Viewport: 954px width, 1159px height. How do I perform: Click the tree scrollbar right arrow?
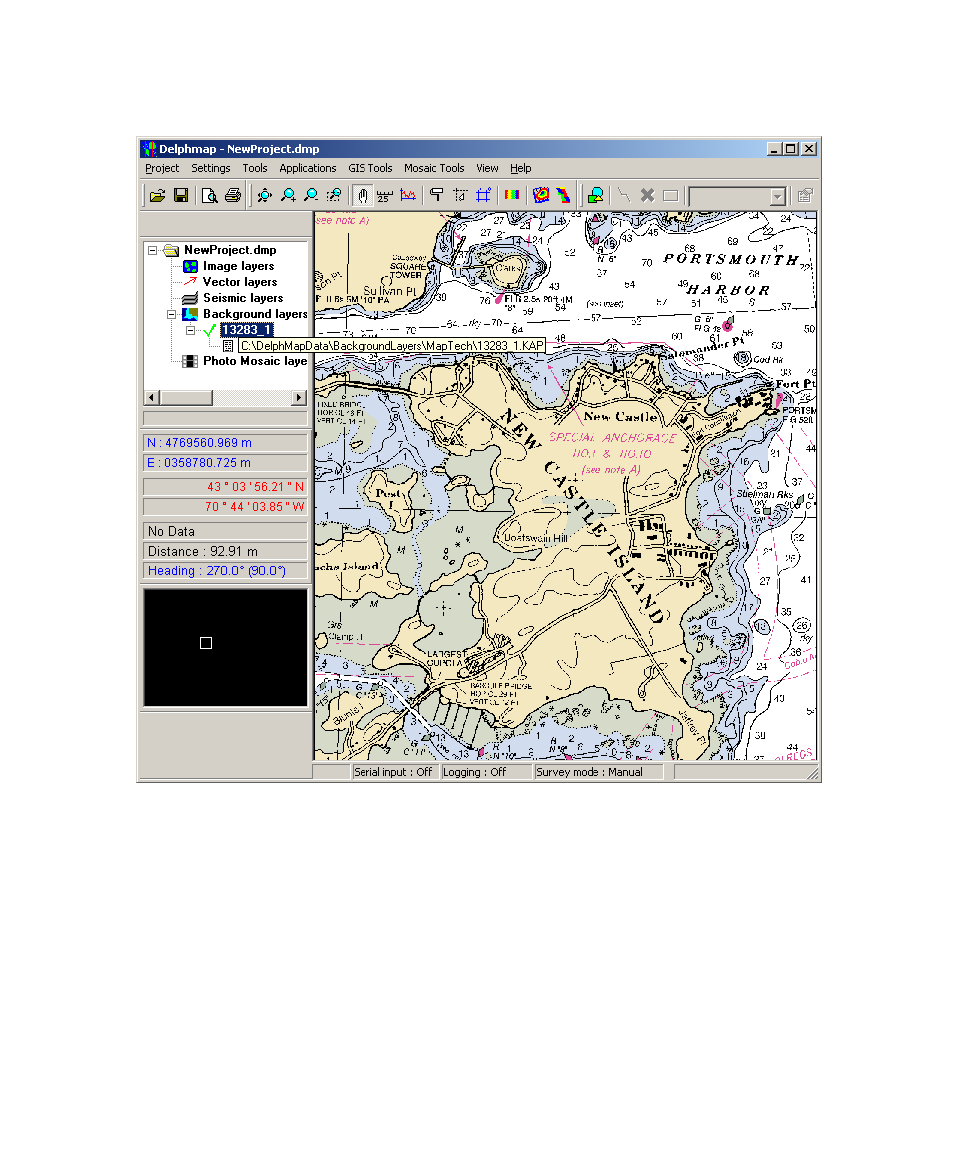(x=299, y=398)
